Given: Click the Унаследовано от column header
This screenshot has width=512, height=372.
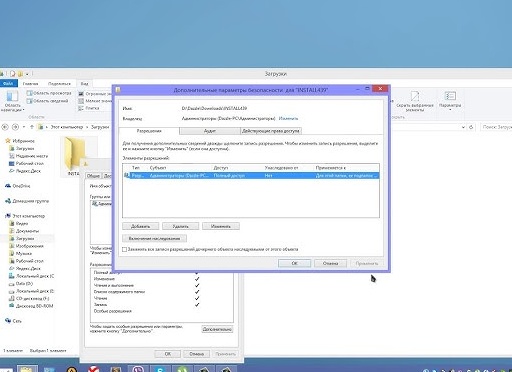Looking at the screenshot, I should coord(281,168).
